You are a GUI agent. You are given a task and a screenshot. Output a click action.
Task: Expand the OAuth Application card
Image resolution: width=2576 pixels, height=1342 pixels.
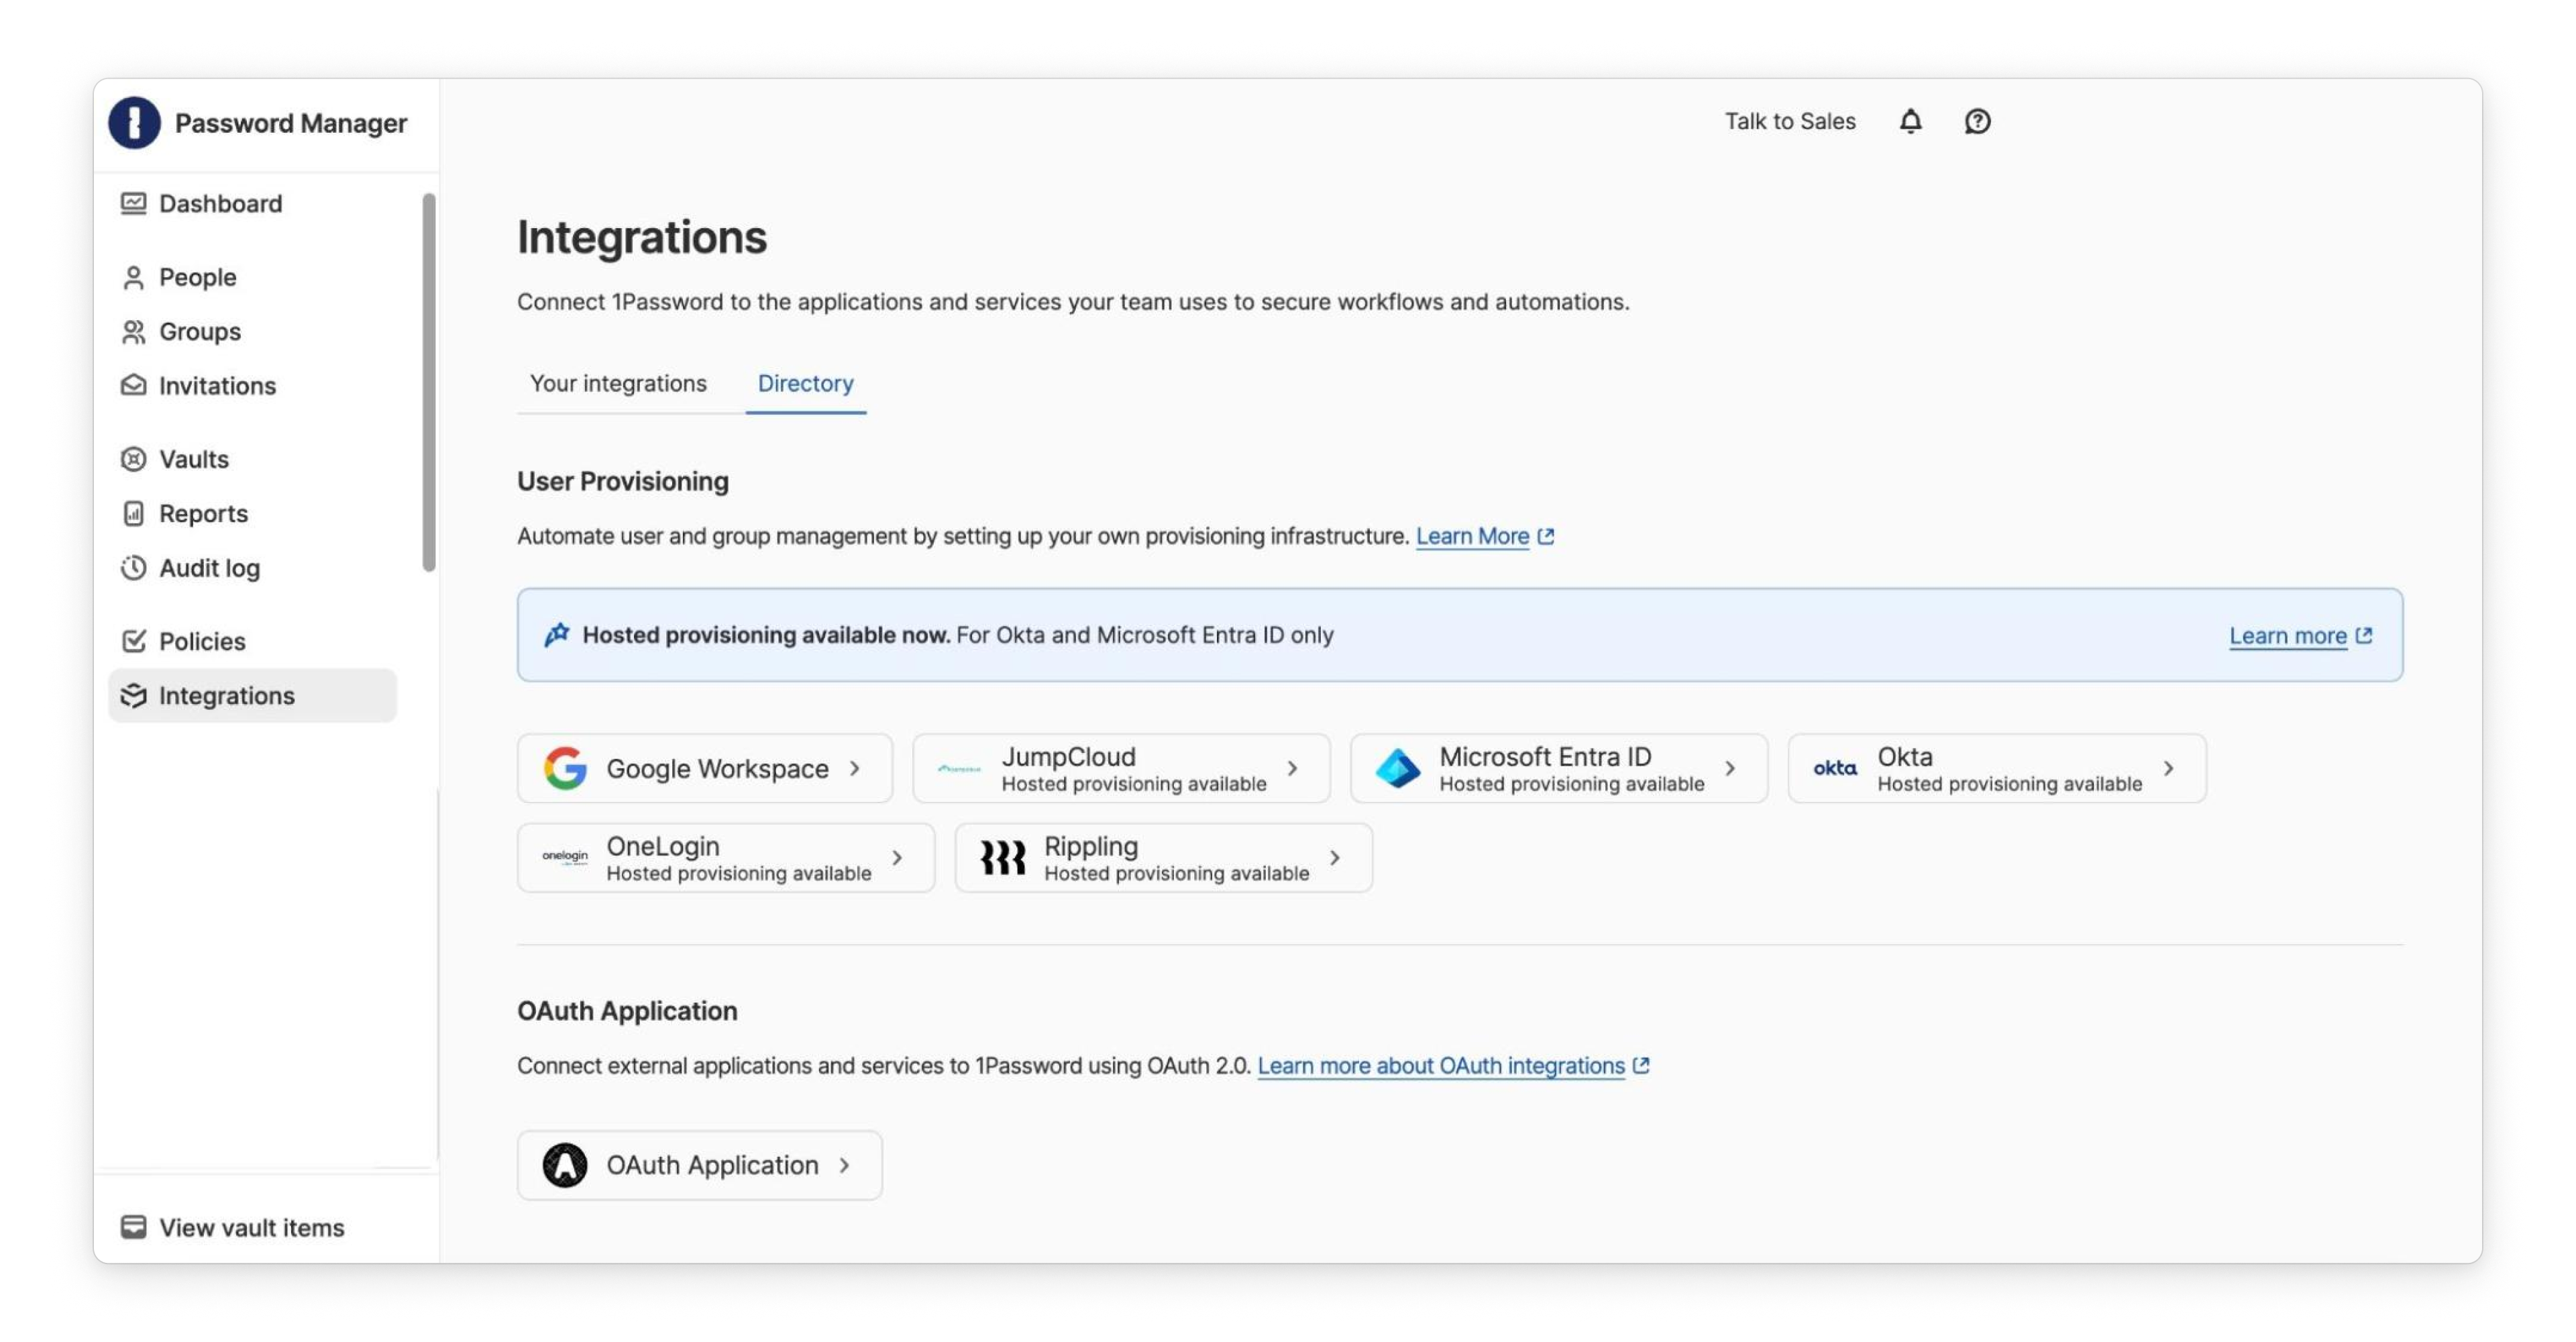[845, 1165]
